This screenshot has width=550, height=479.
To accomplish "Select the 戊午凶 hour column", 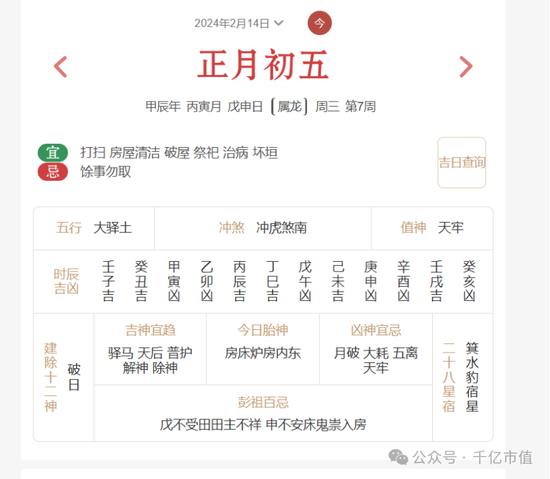I will 305,282.
